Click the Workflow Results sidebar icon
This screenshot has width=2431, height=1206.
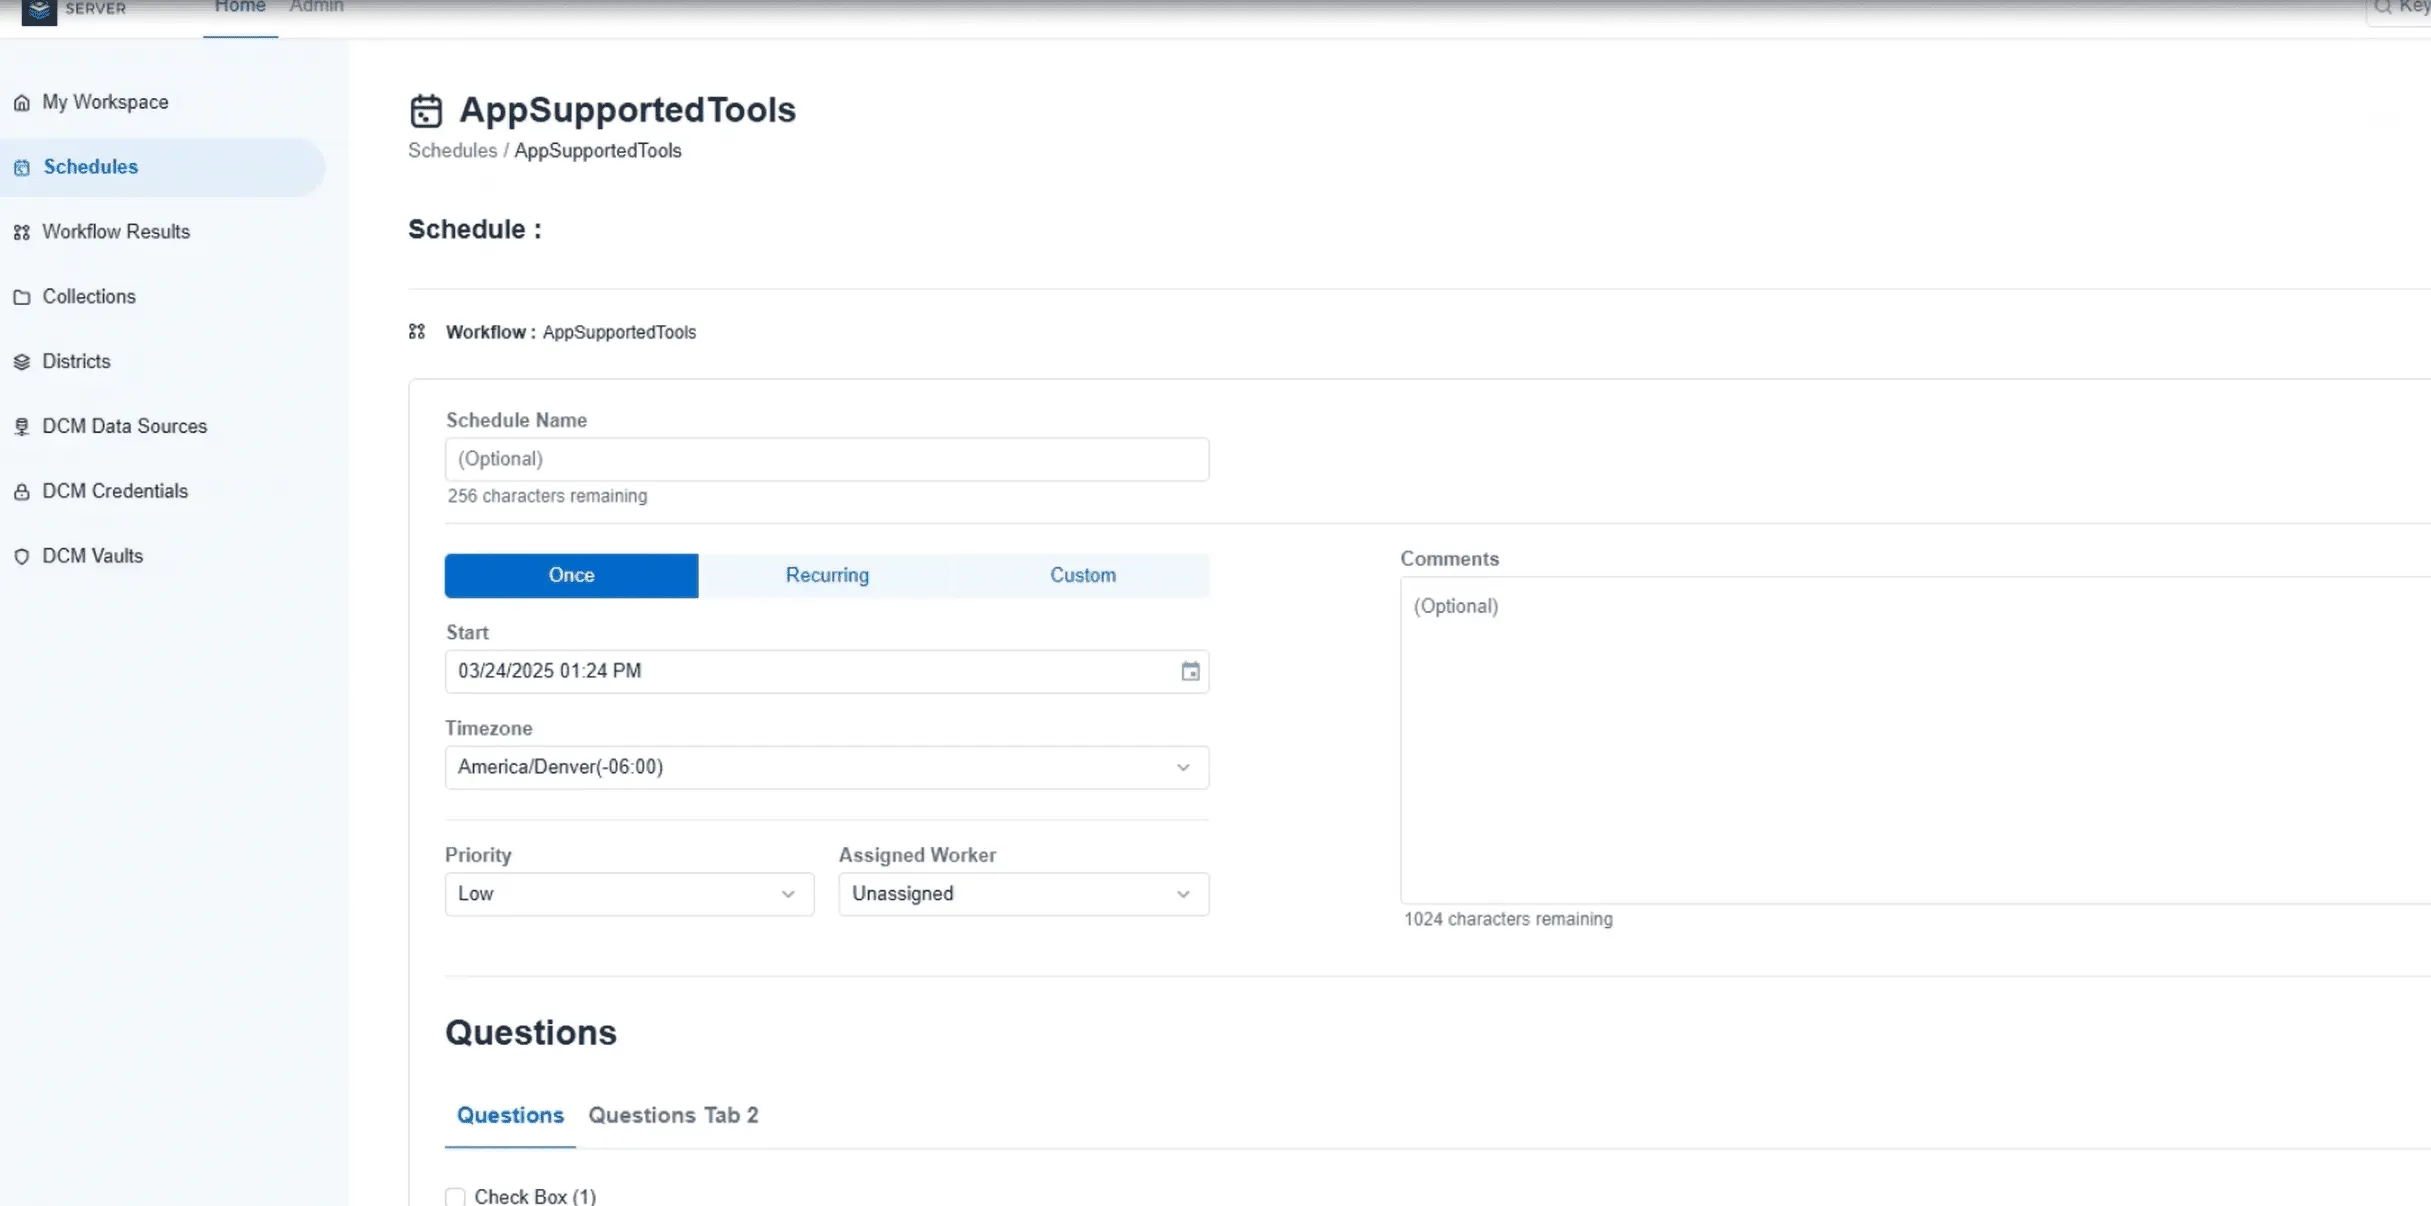pyautogui.click(x=21, y=233)
